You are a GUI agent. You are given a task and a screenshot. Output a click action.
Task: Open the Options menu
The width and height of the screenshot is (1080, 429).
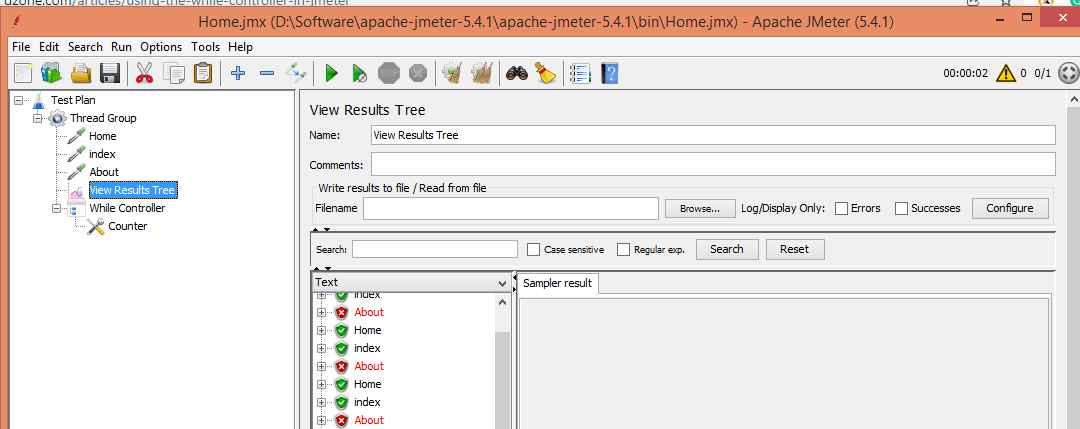tap(161, 47)
